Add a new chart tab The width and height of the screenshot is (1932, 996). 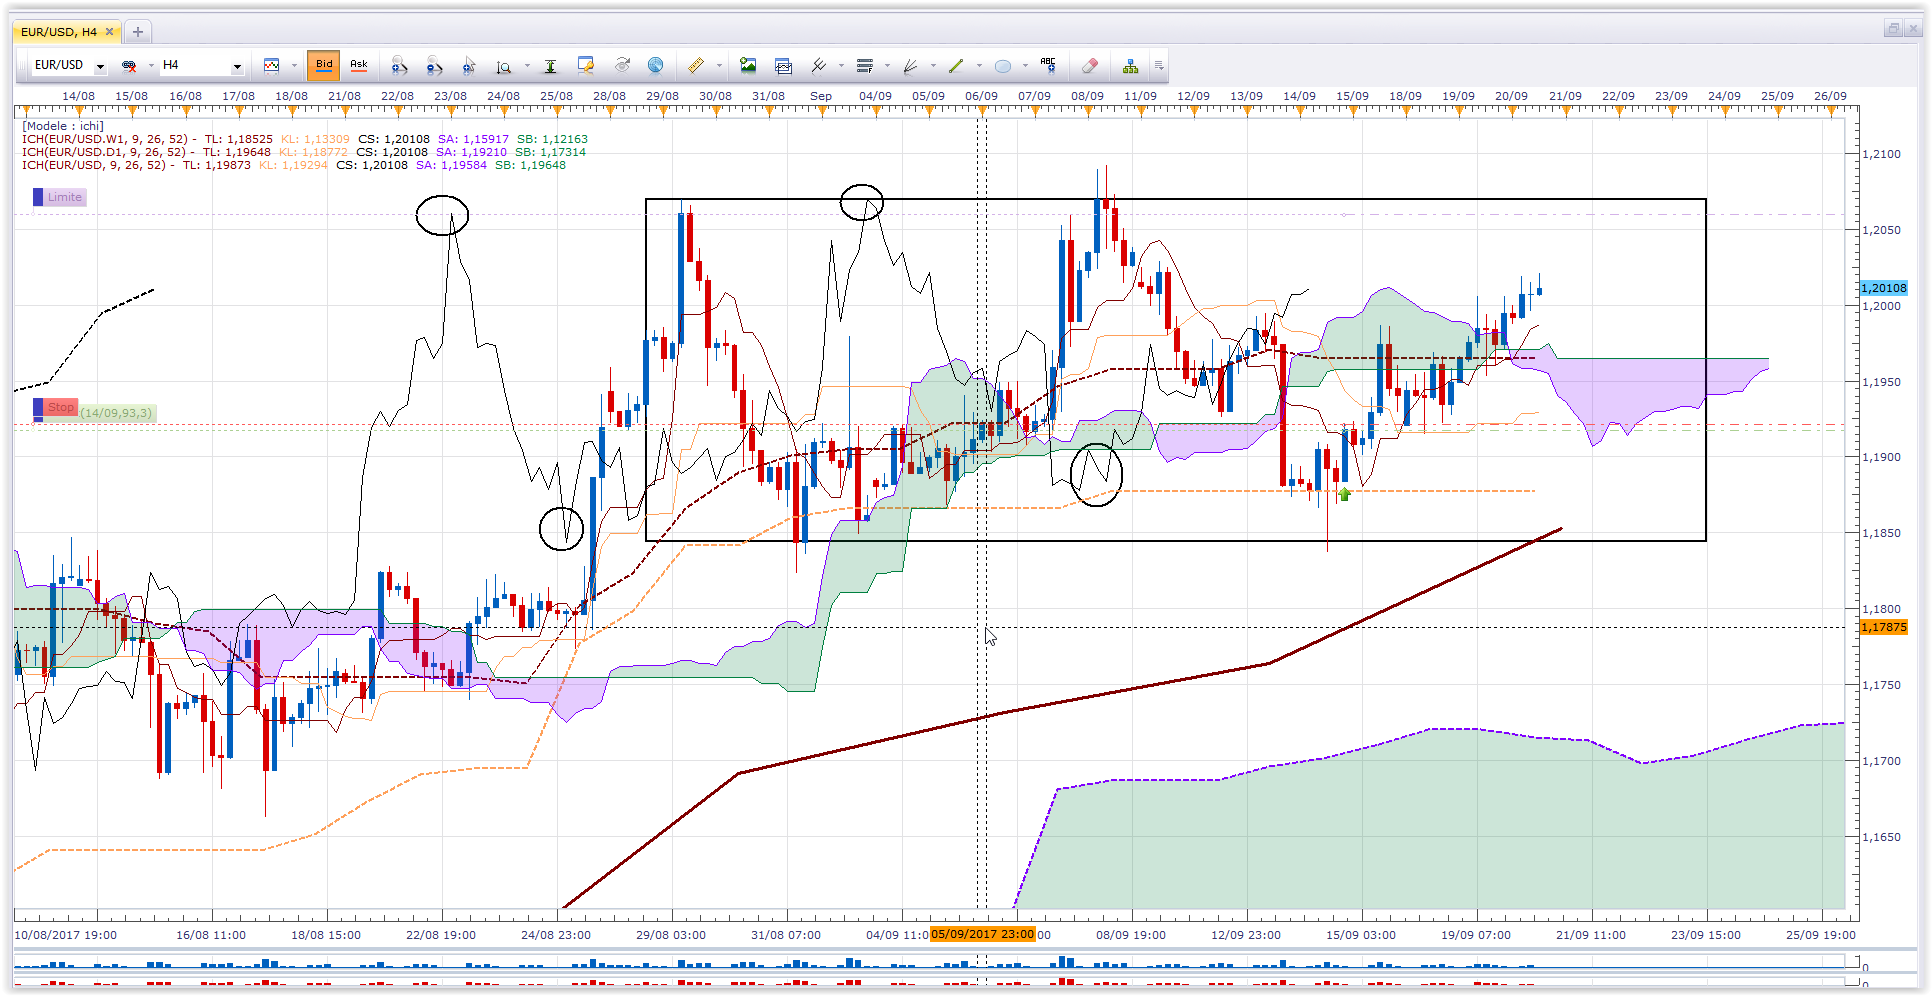(138, 32)
